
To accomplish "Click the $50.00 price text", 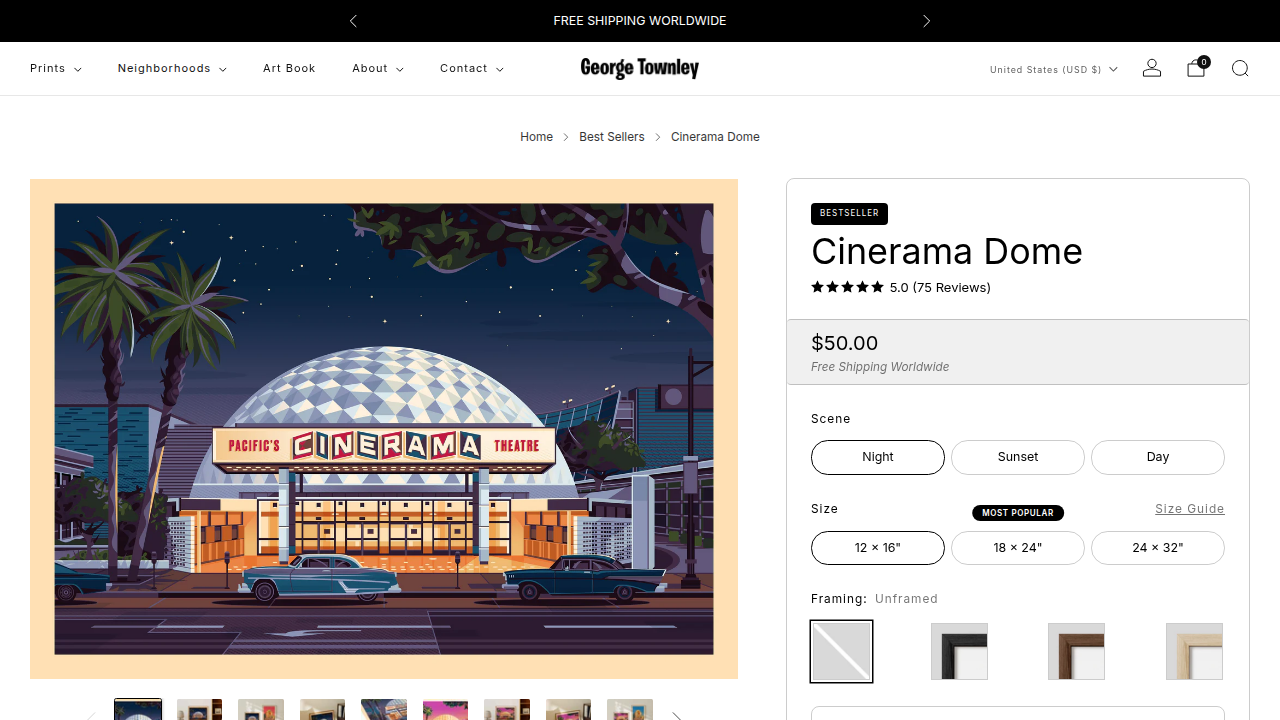I will [845, 343].
